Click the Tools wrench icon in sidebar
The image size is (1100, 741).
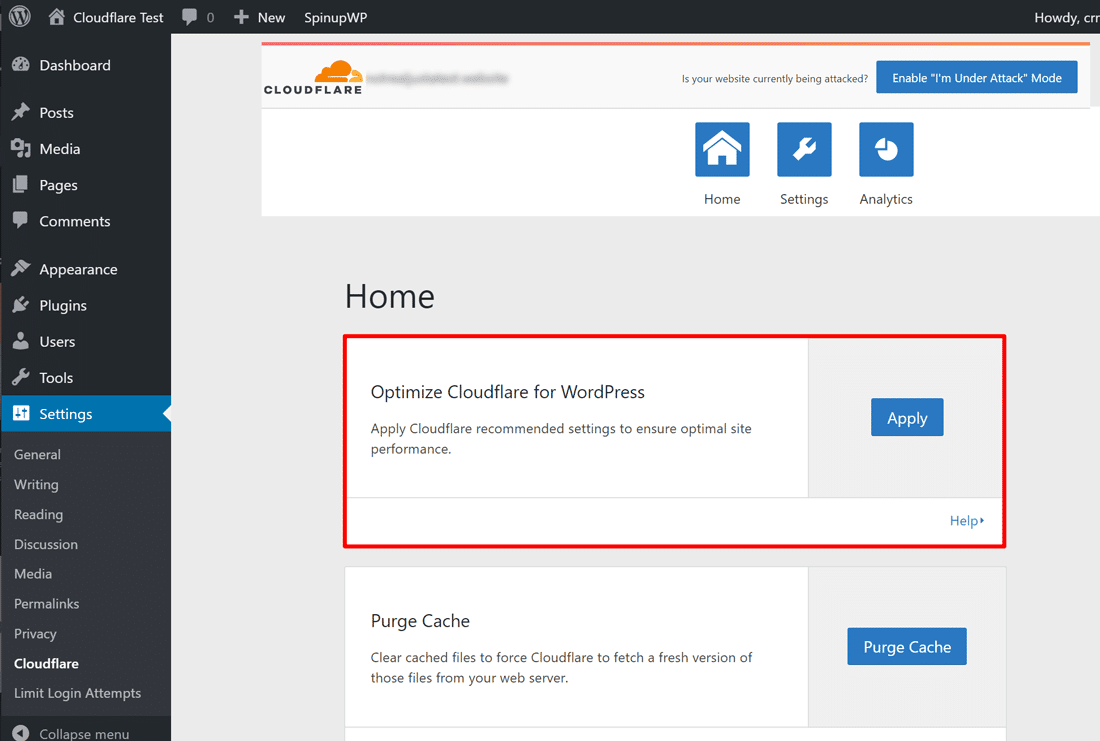coord(21,377)
